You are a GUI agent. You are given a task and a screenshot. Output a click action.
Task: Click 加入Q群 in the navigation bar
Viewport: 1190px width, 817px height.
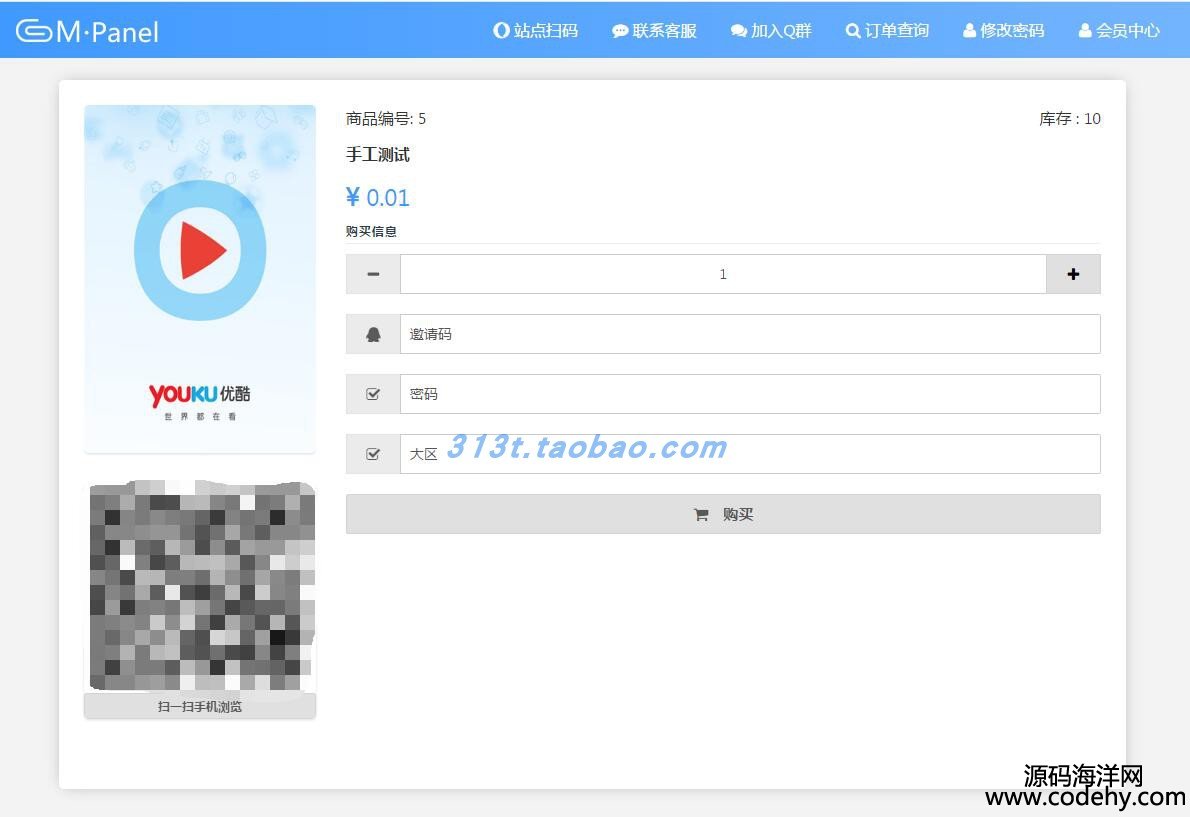point(771,31)
